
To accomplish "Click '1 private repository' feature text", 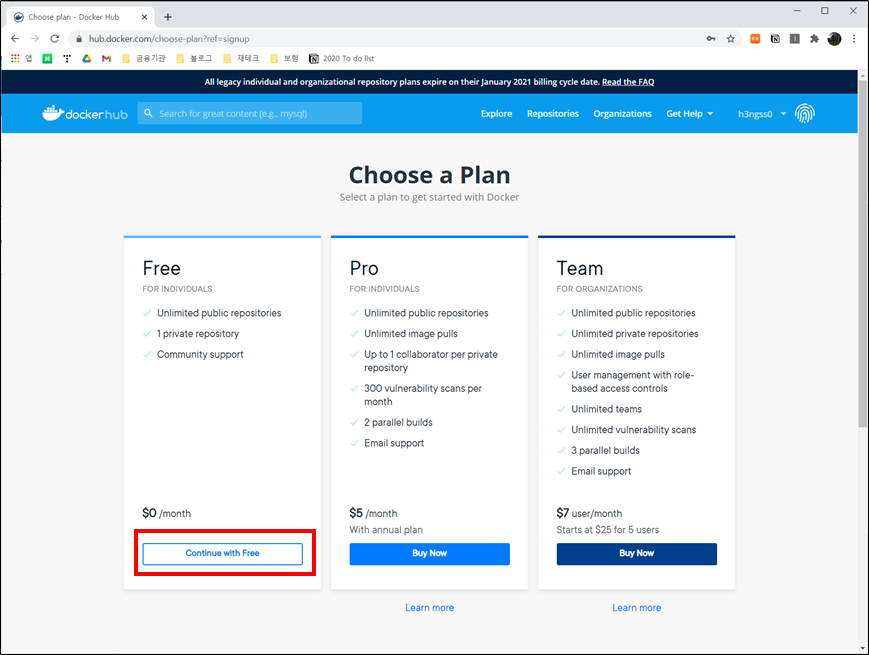I will (x=198, y=334).
